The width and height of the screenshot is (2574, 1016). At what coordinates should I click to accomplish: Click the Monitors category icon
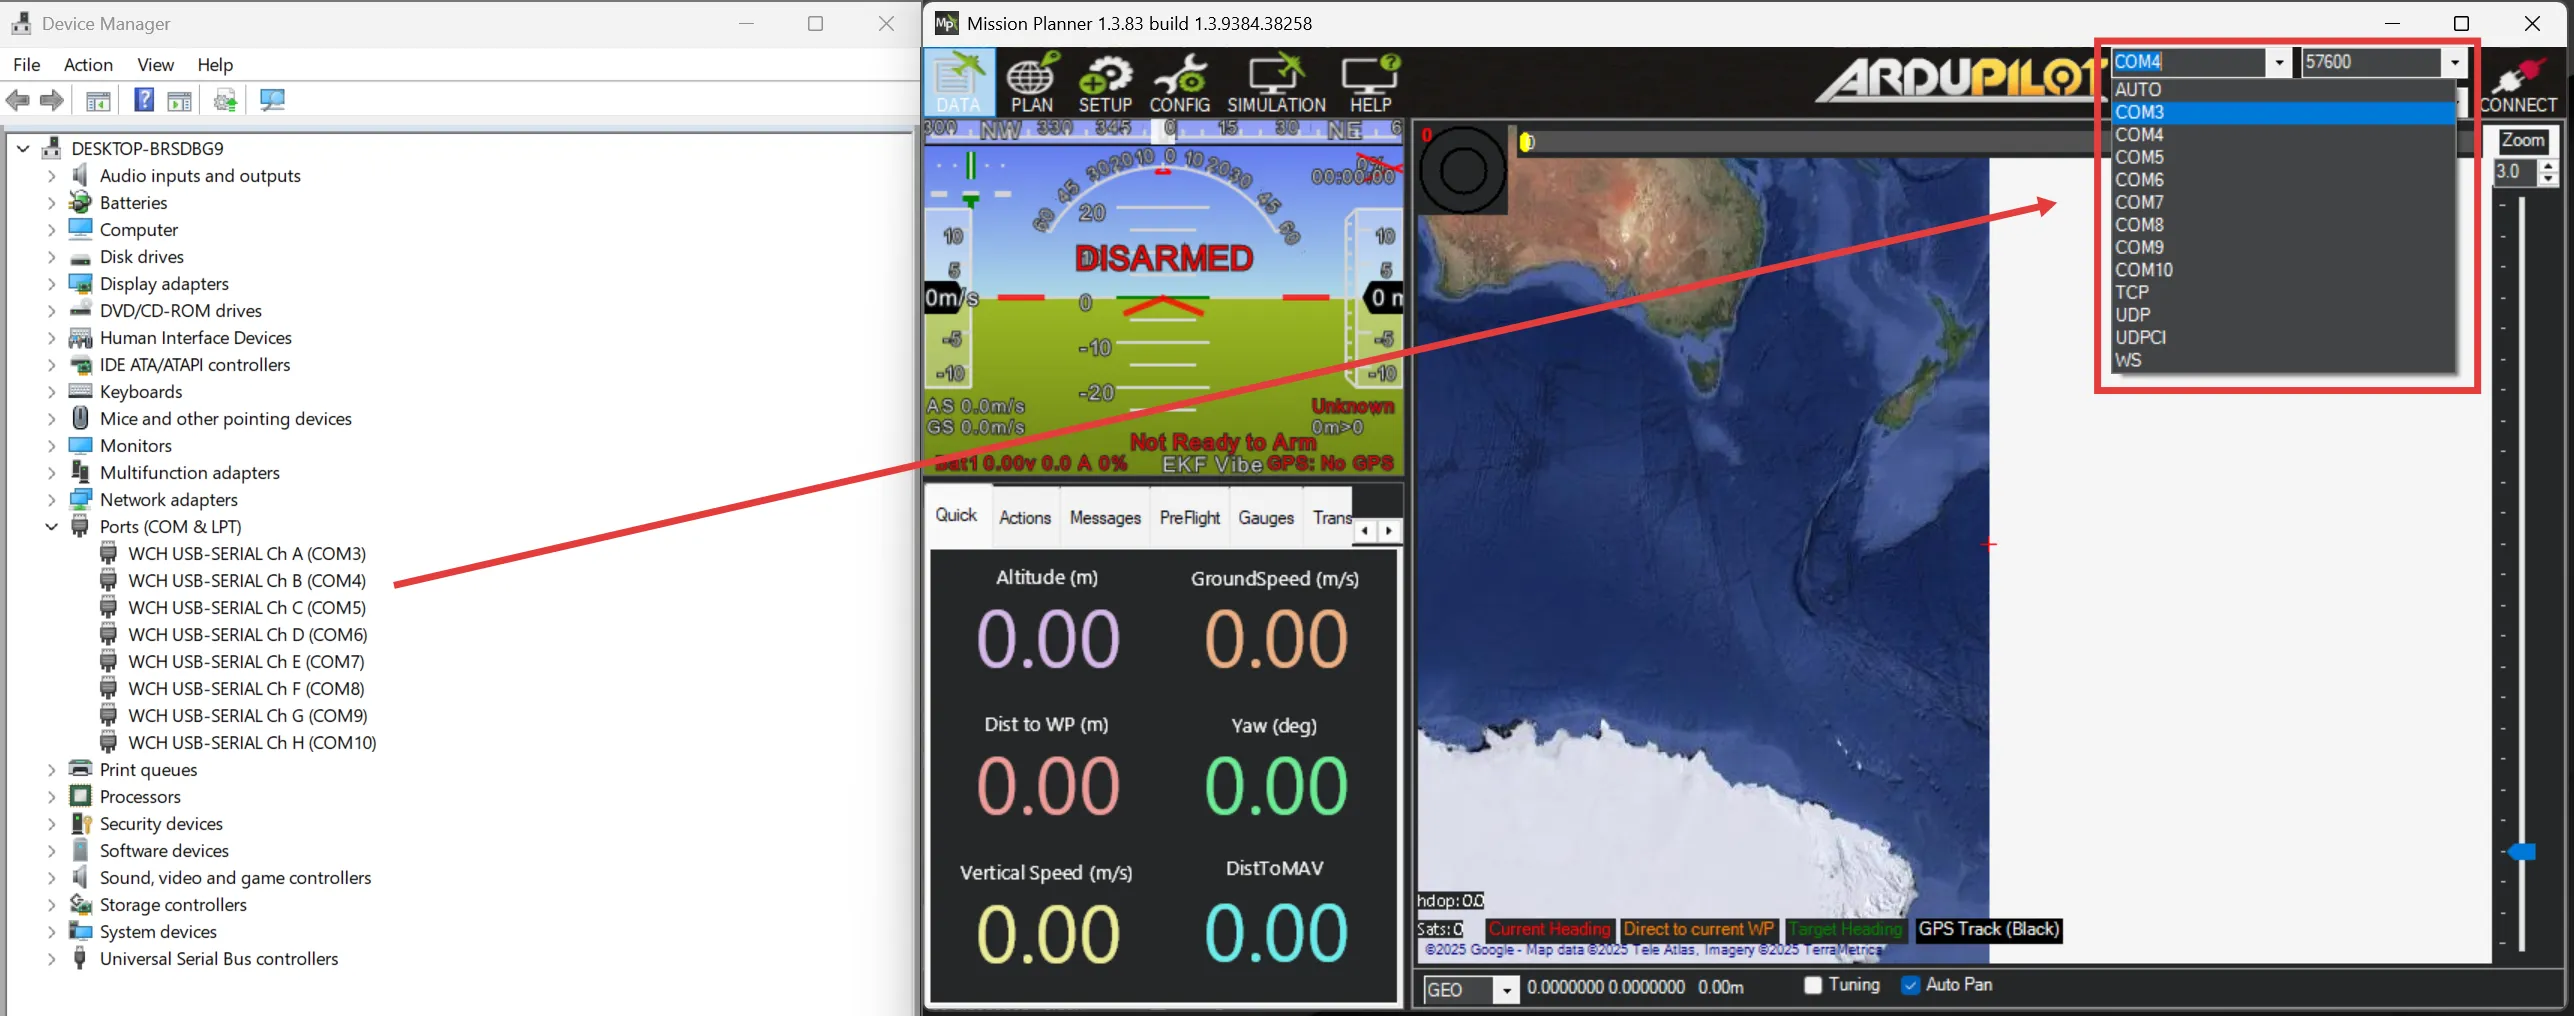tap(80, 445)
